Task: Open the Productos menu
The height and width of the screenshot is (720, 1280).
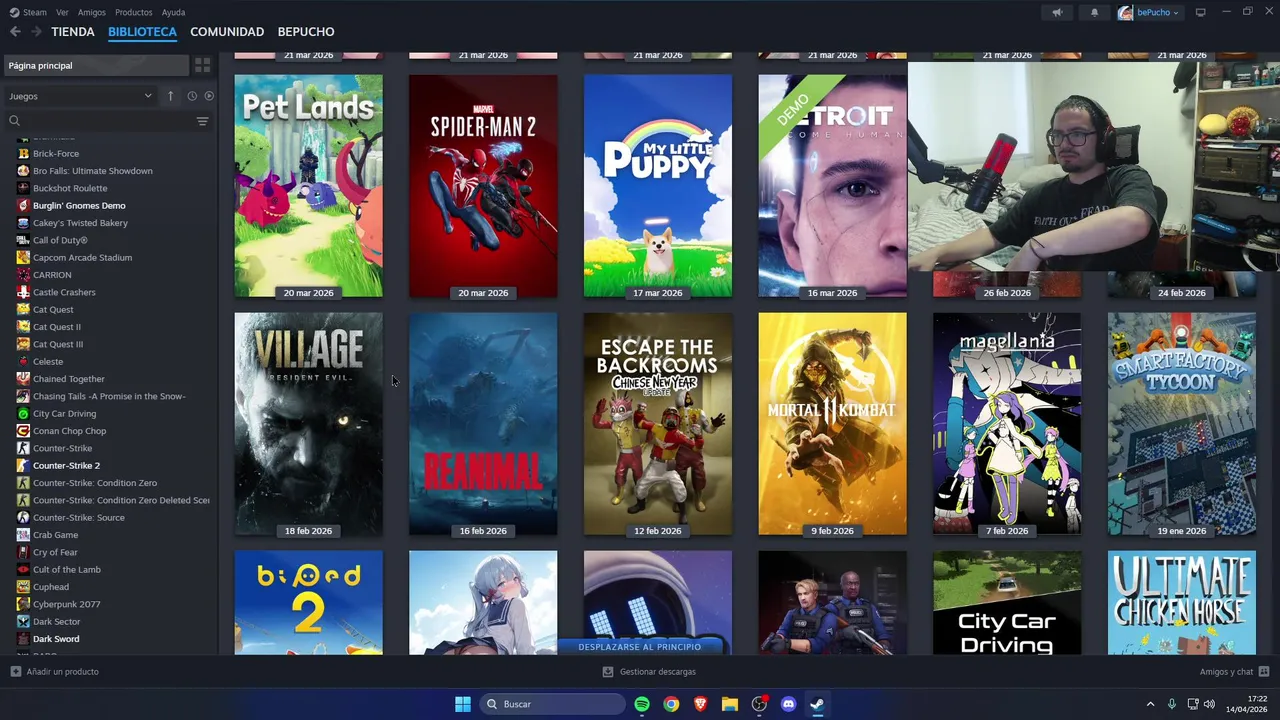Action: (x=134, y=12)
